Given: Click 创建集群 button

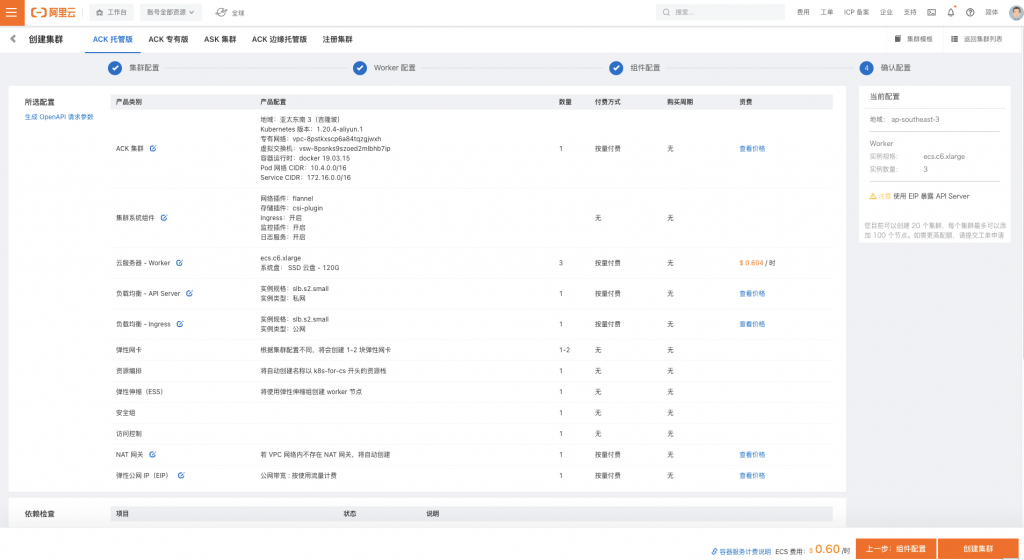Looking at the screenshot, I should pos(978,549).
